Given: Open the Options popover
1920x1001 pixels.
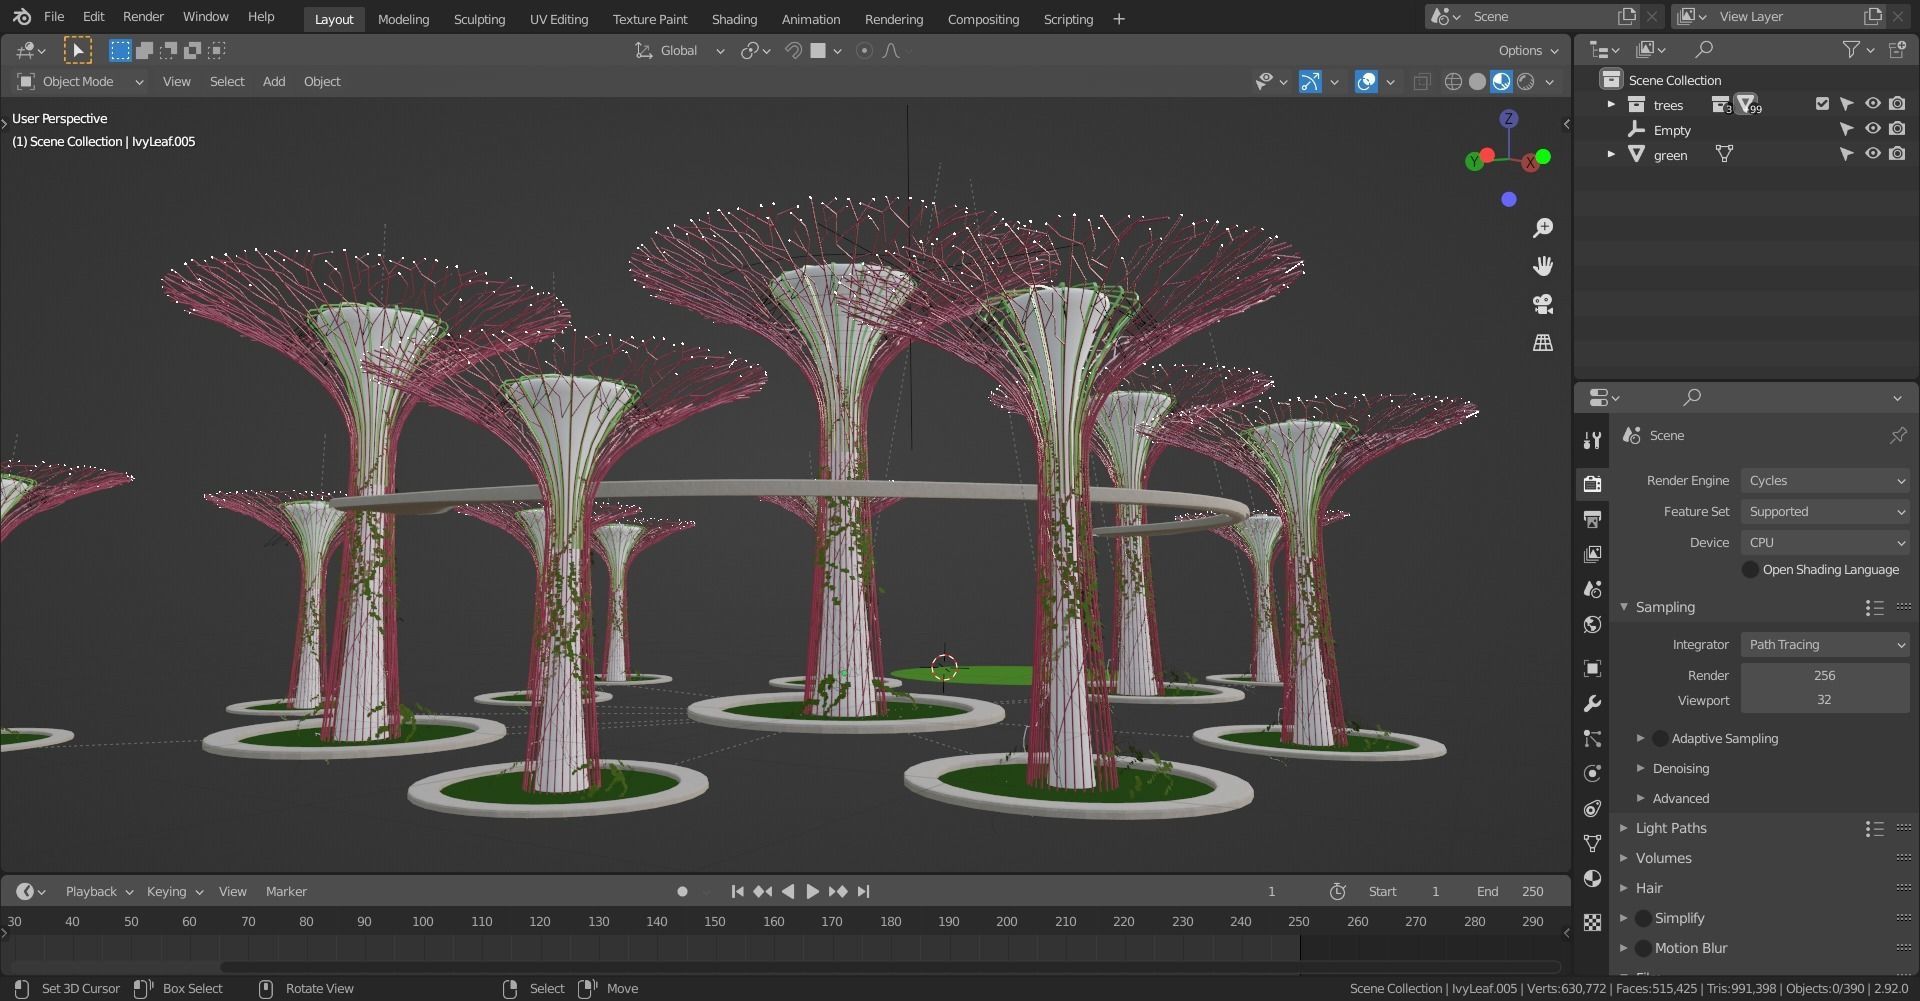Looking at the screenshot, I should pyautogui.click(x=1528, y=51).
